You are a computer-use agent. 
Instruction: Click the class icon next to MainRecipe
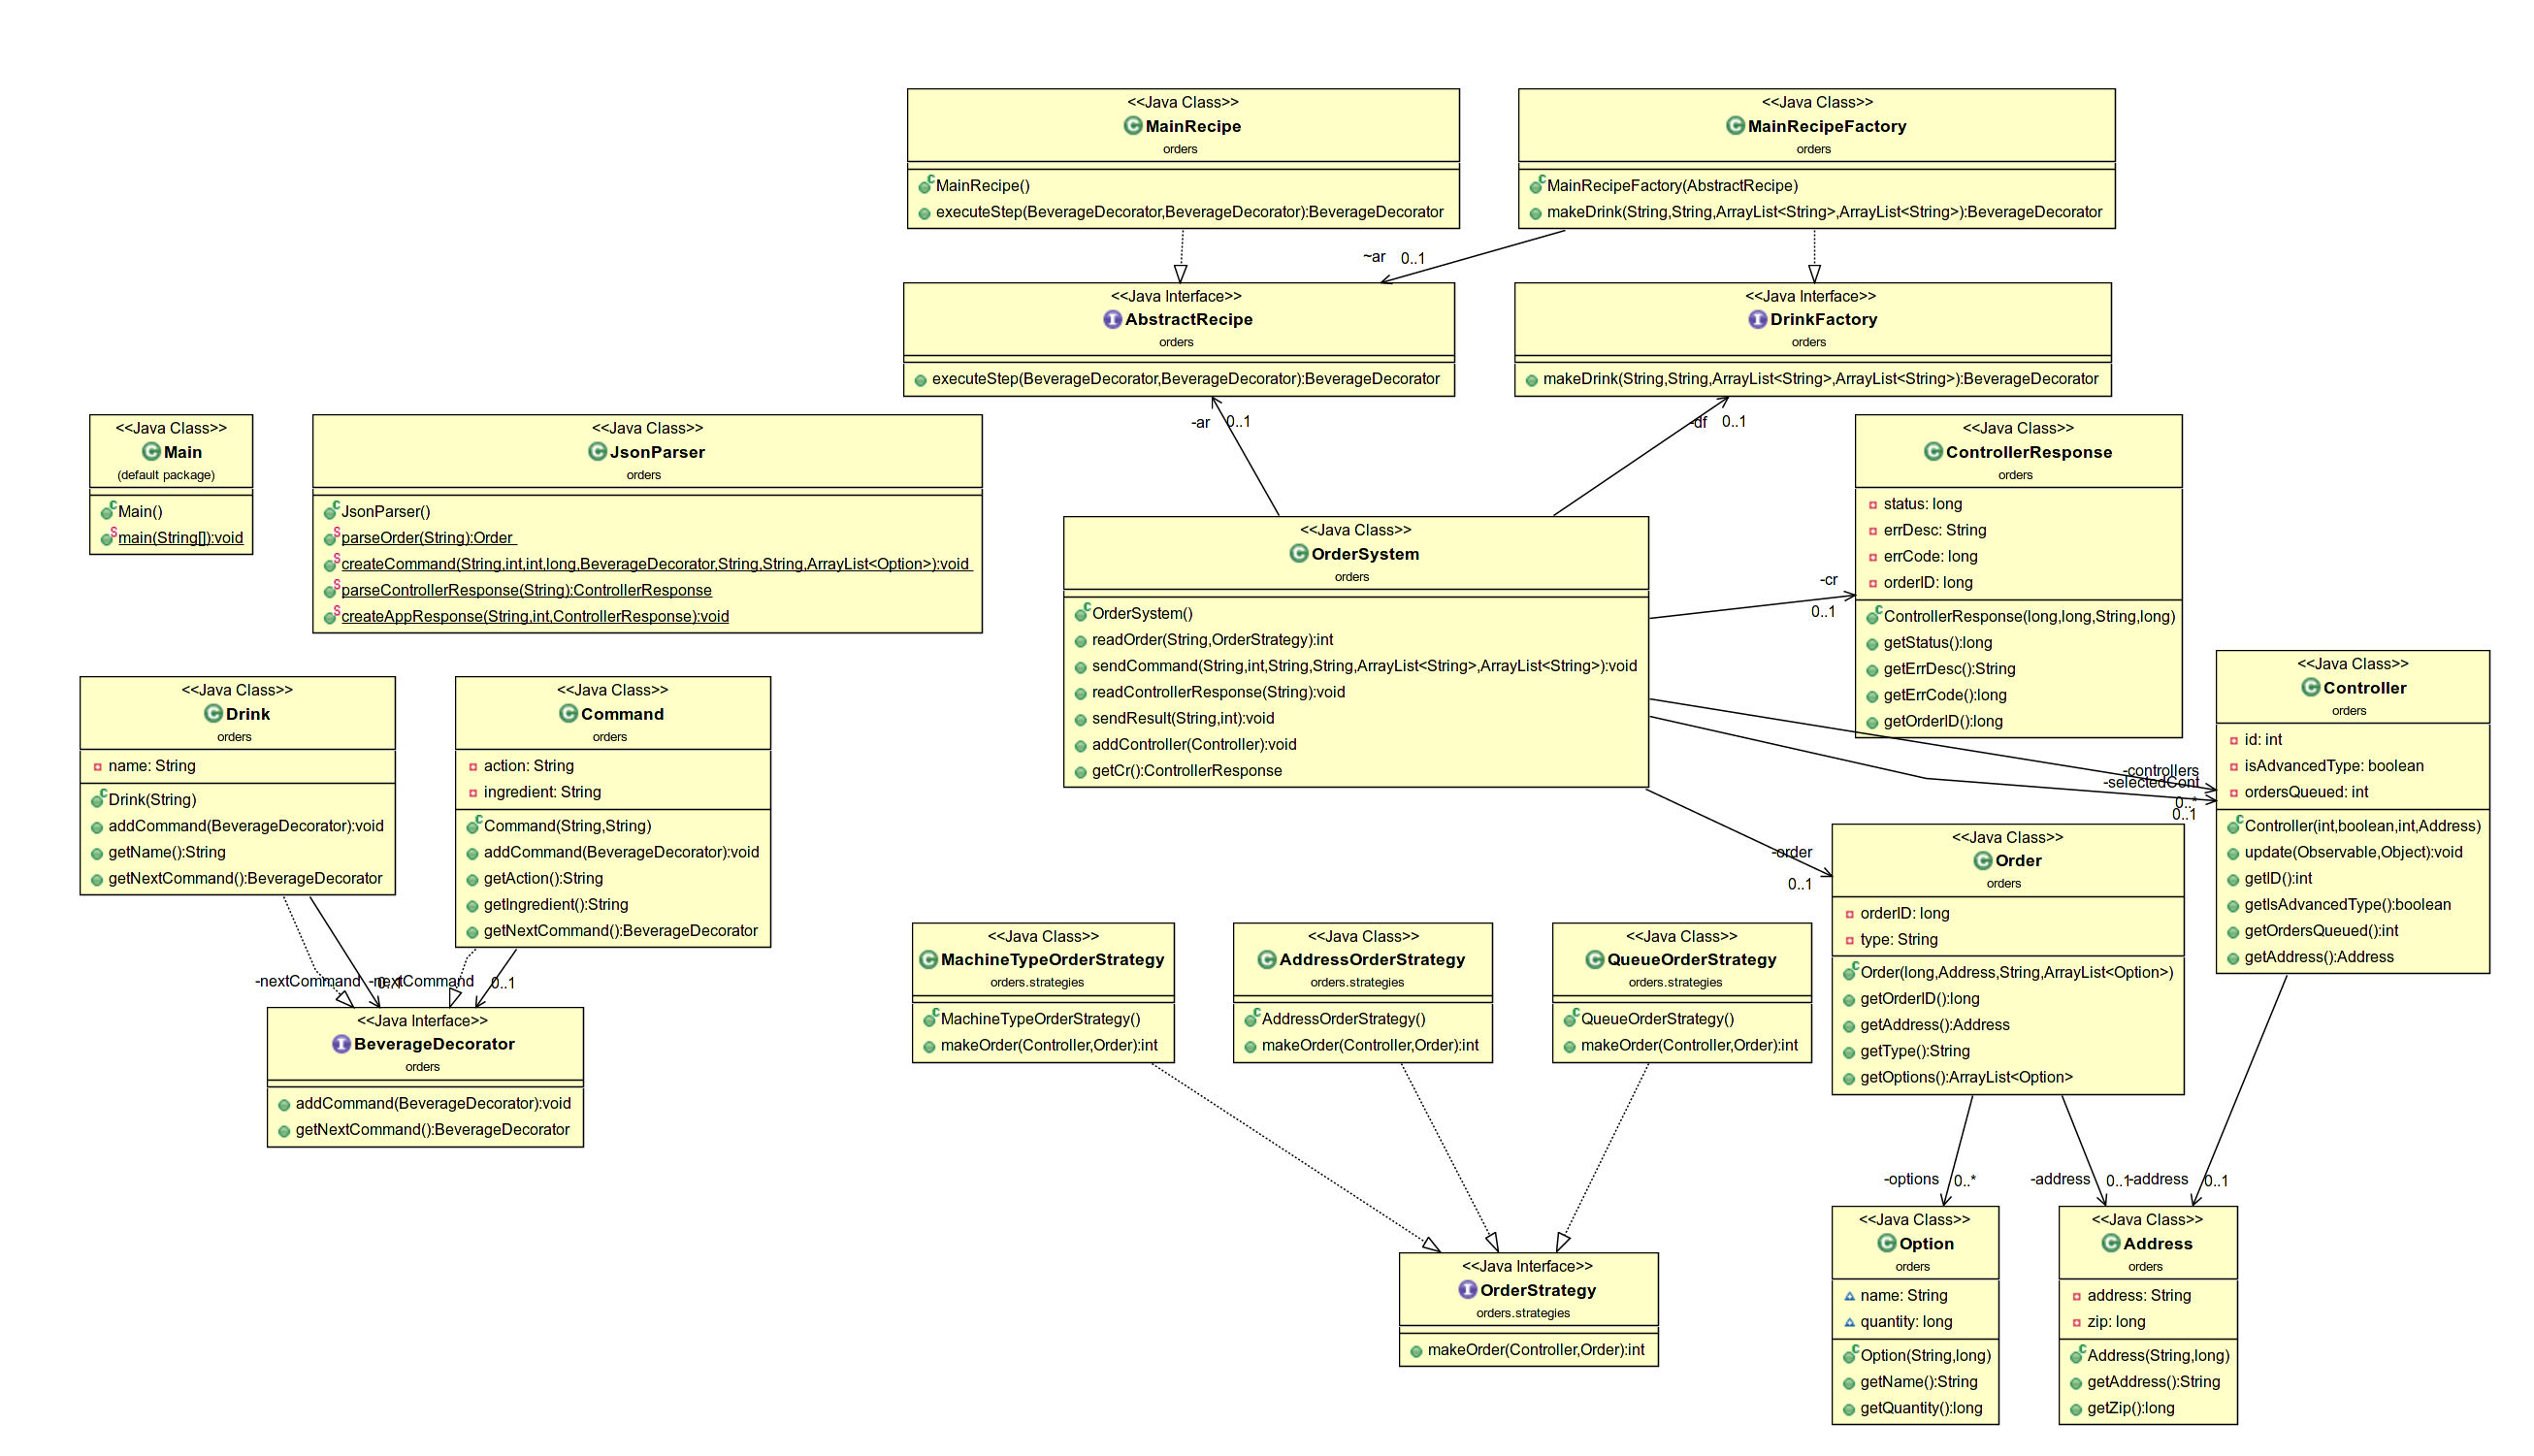[x=1133, y=125]
